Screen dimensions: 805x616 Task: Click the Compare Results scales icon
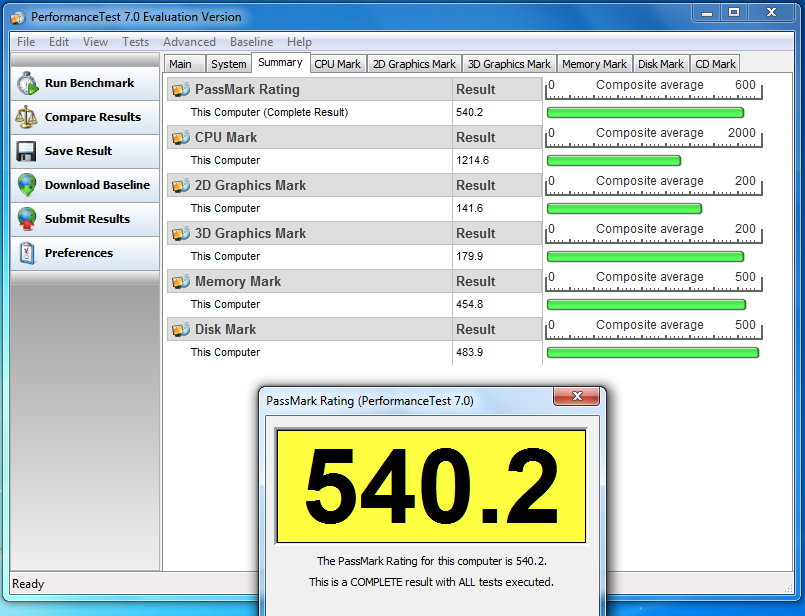[x=26, y=117]
